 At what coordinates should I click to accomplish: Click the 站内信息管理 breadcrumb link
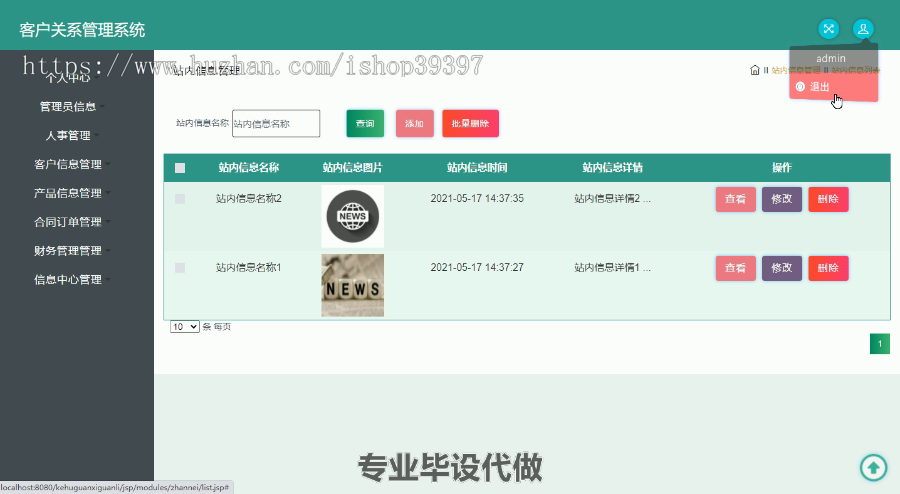(796, 70)
